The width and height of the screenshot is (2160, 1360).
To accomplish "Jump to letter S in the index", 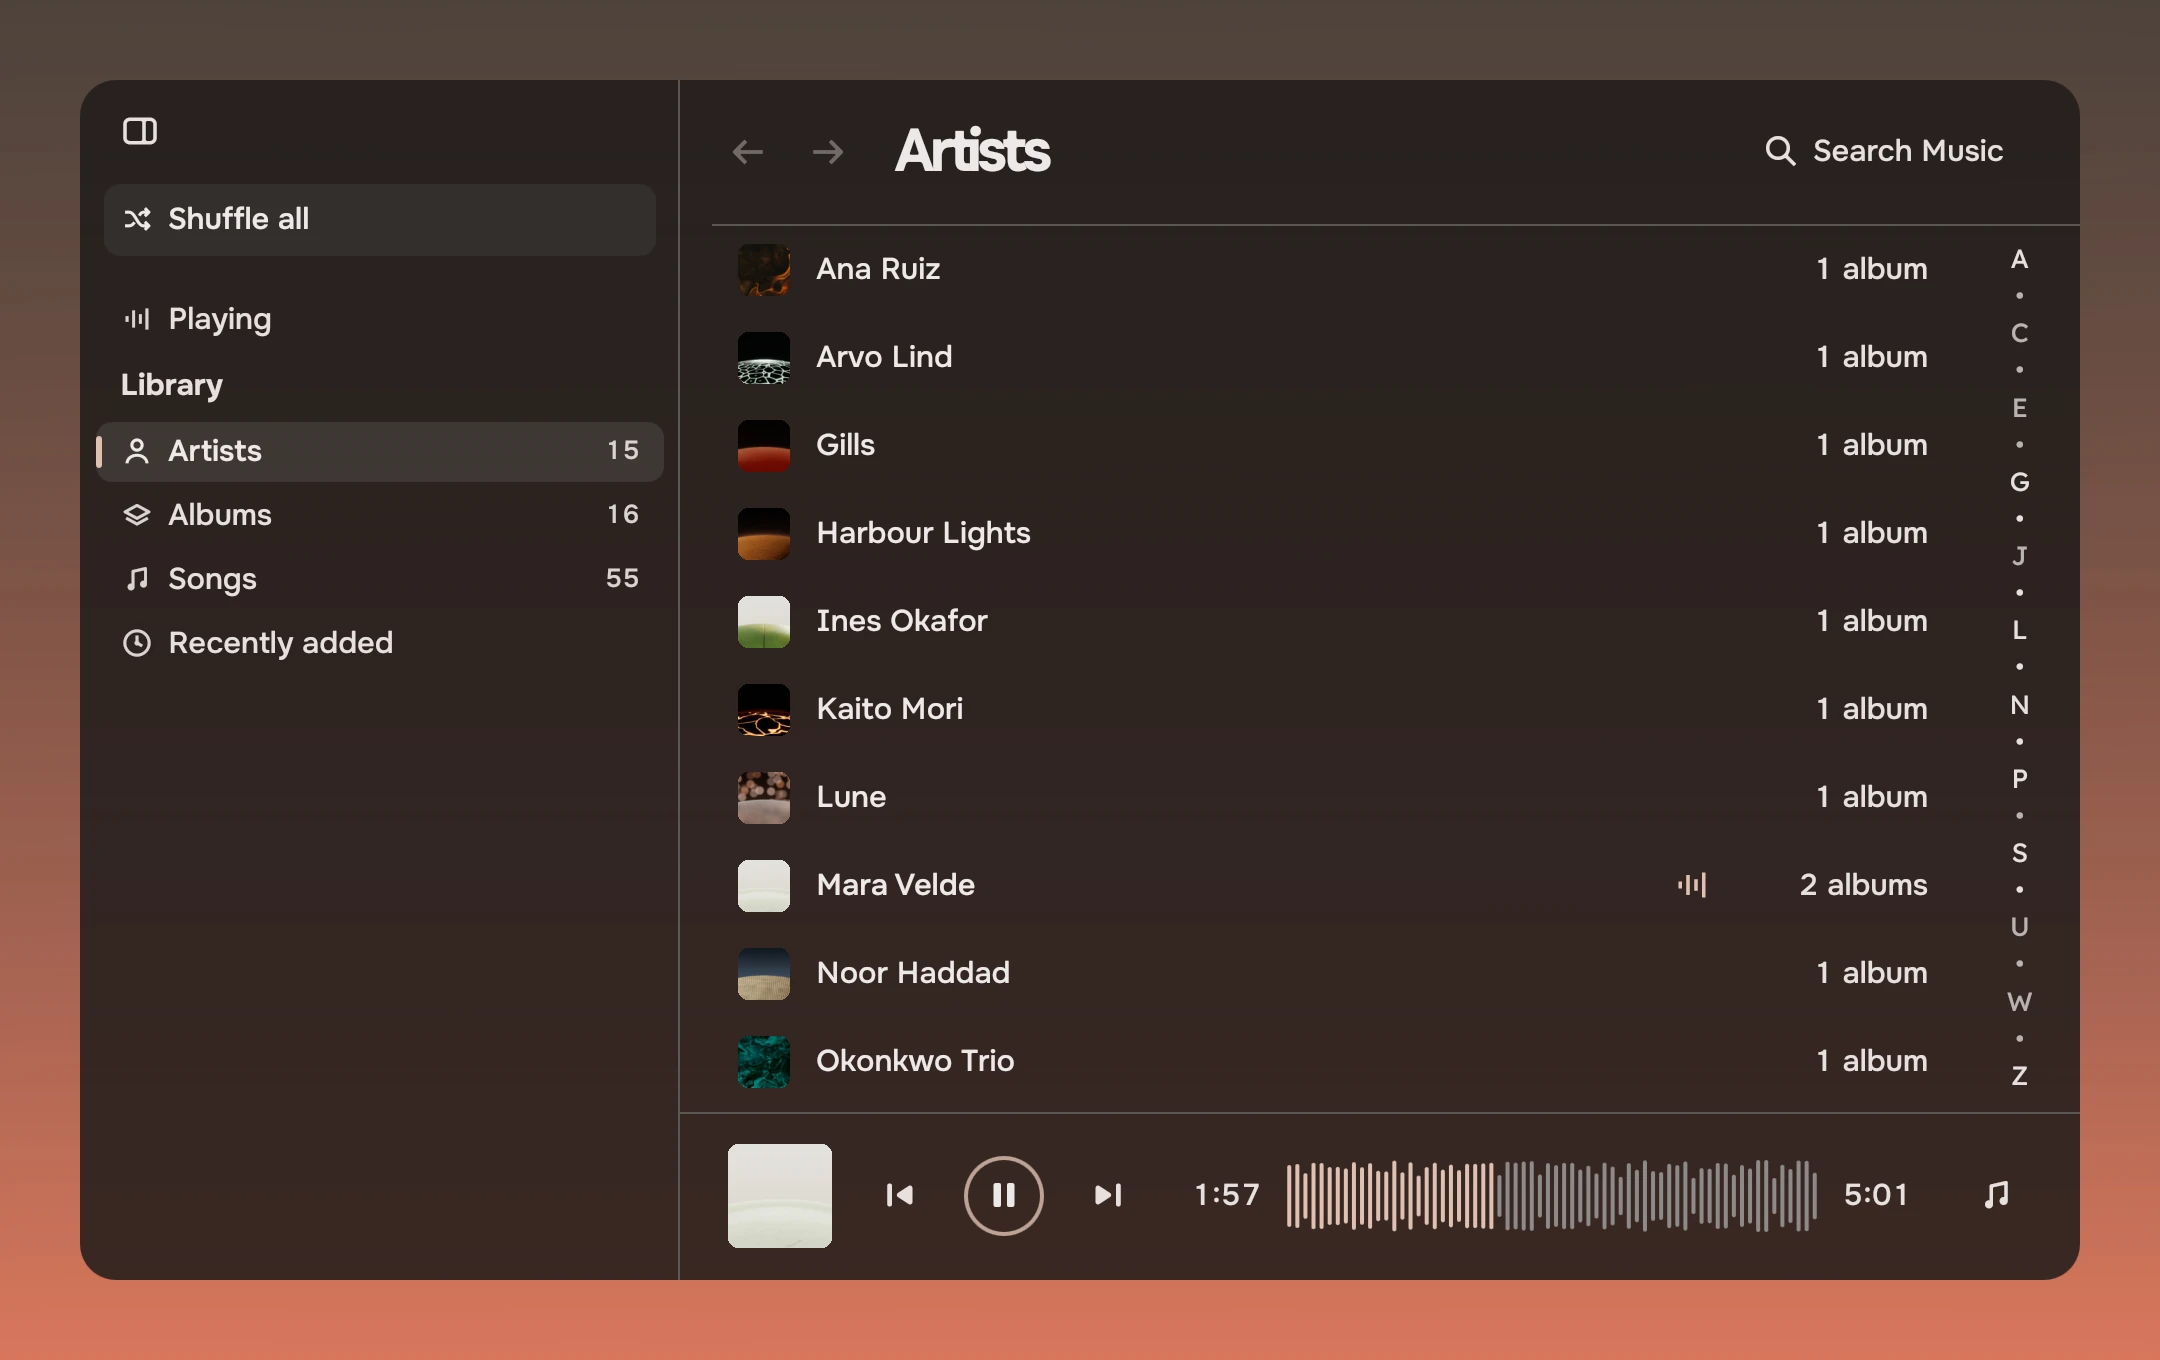I will coord(2020,853).
